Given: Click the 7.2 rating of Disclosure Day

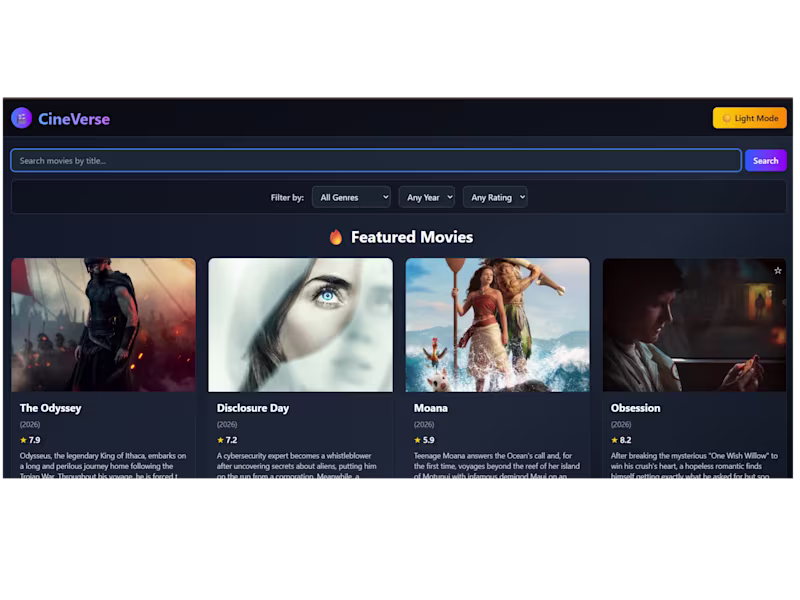Looking at the screenshot, I should (x=231, y=440).
